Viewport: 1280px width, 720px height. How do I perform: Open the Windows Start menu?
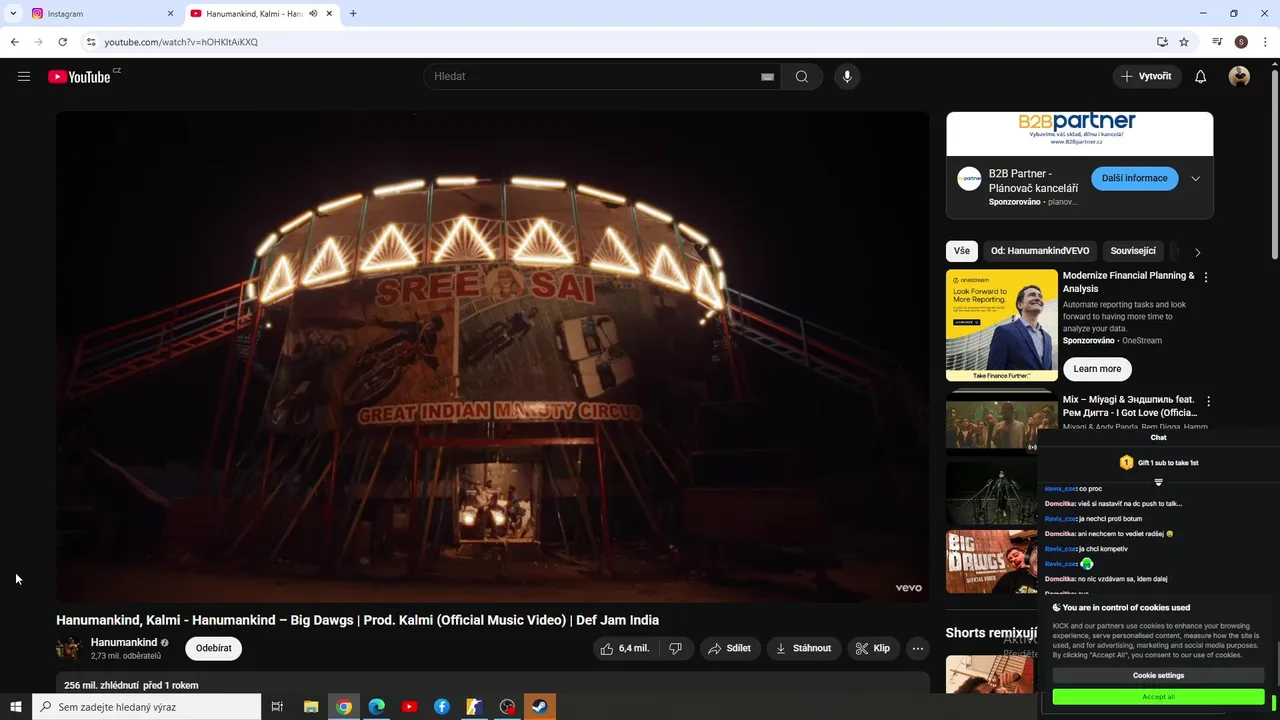point(16,707)
